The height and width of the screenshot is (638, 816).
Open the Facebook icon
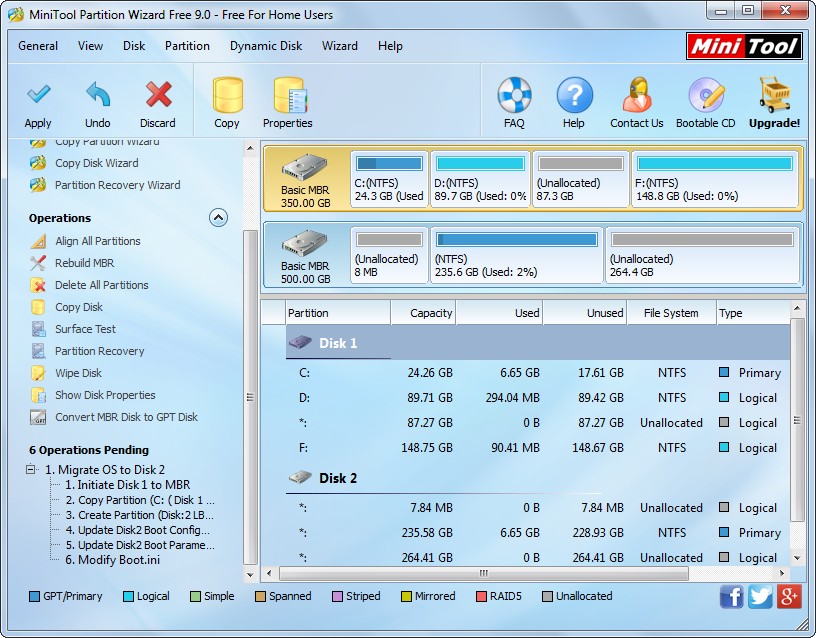click(731, 596)
